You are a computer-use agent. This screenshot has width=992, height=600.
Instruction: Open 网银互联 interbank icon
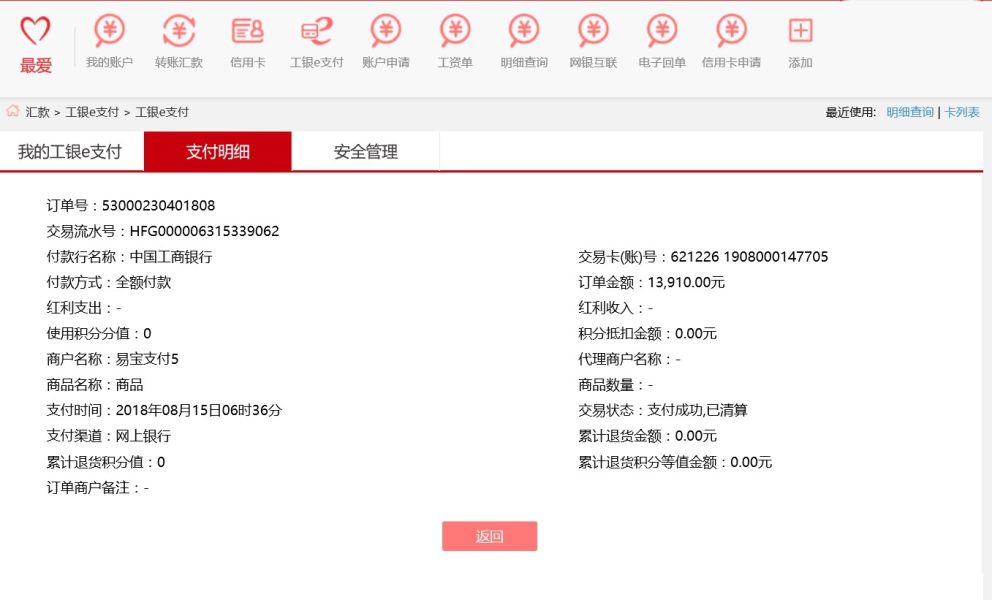coord(593,32)
